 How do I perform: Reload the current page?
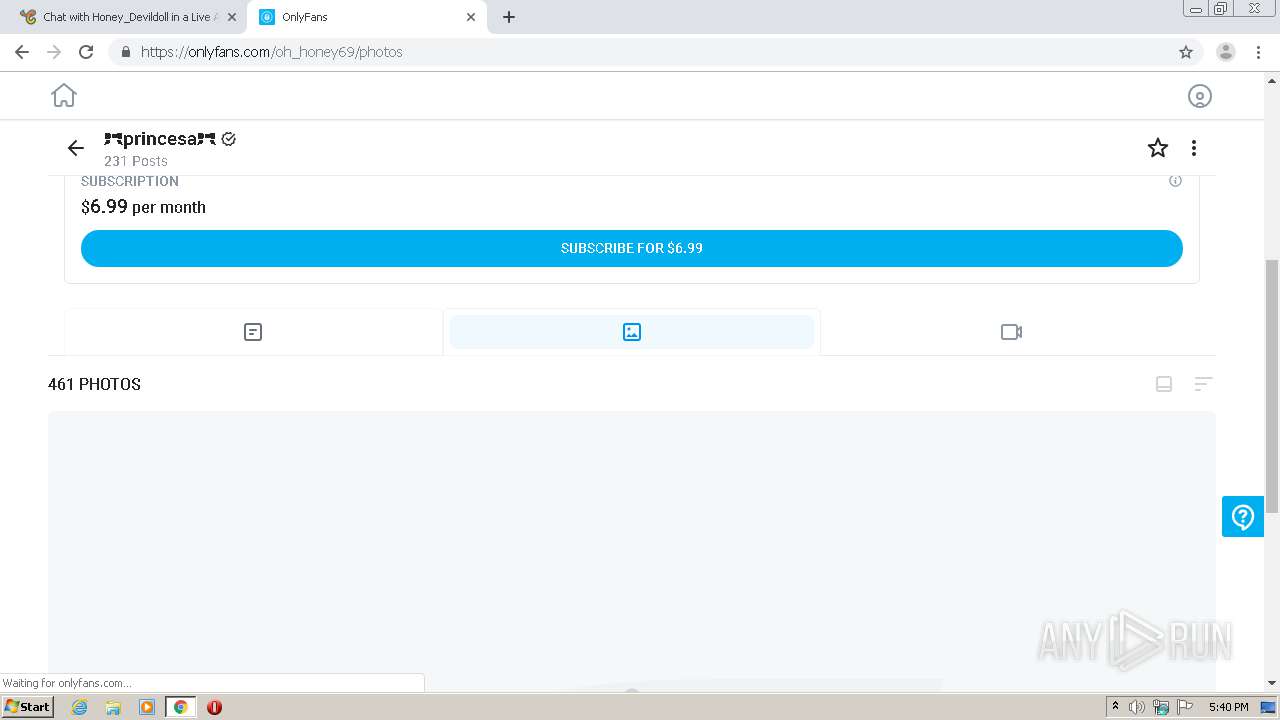86,52
